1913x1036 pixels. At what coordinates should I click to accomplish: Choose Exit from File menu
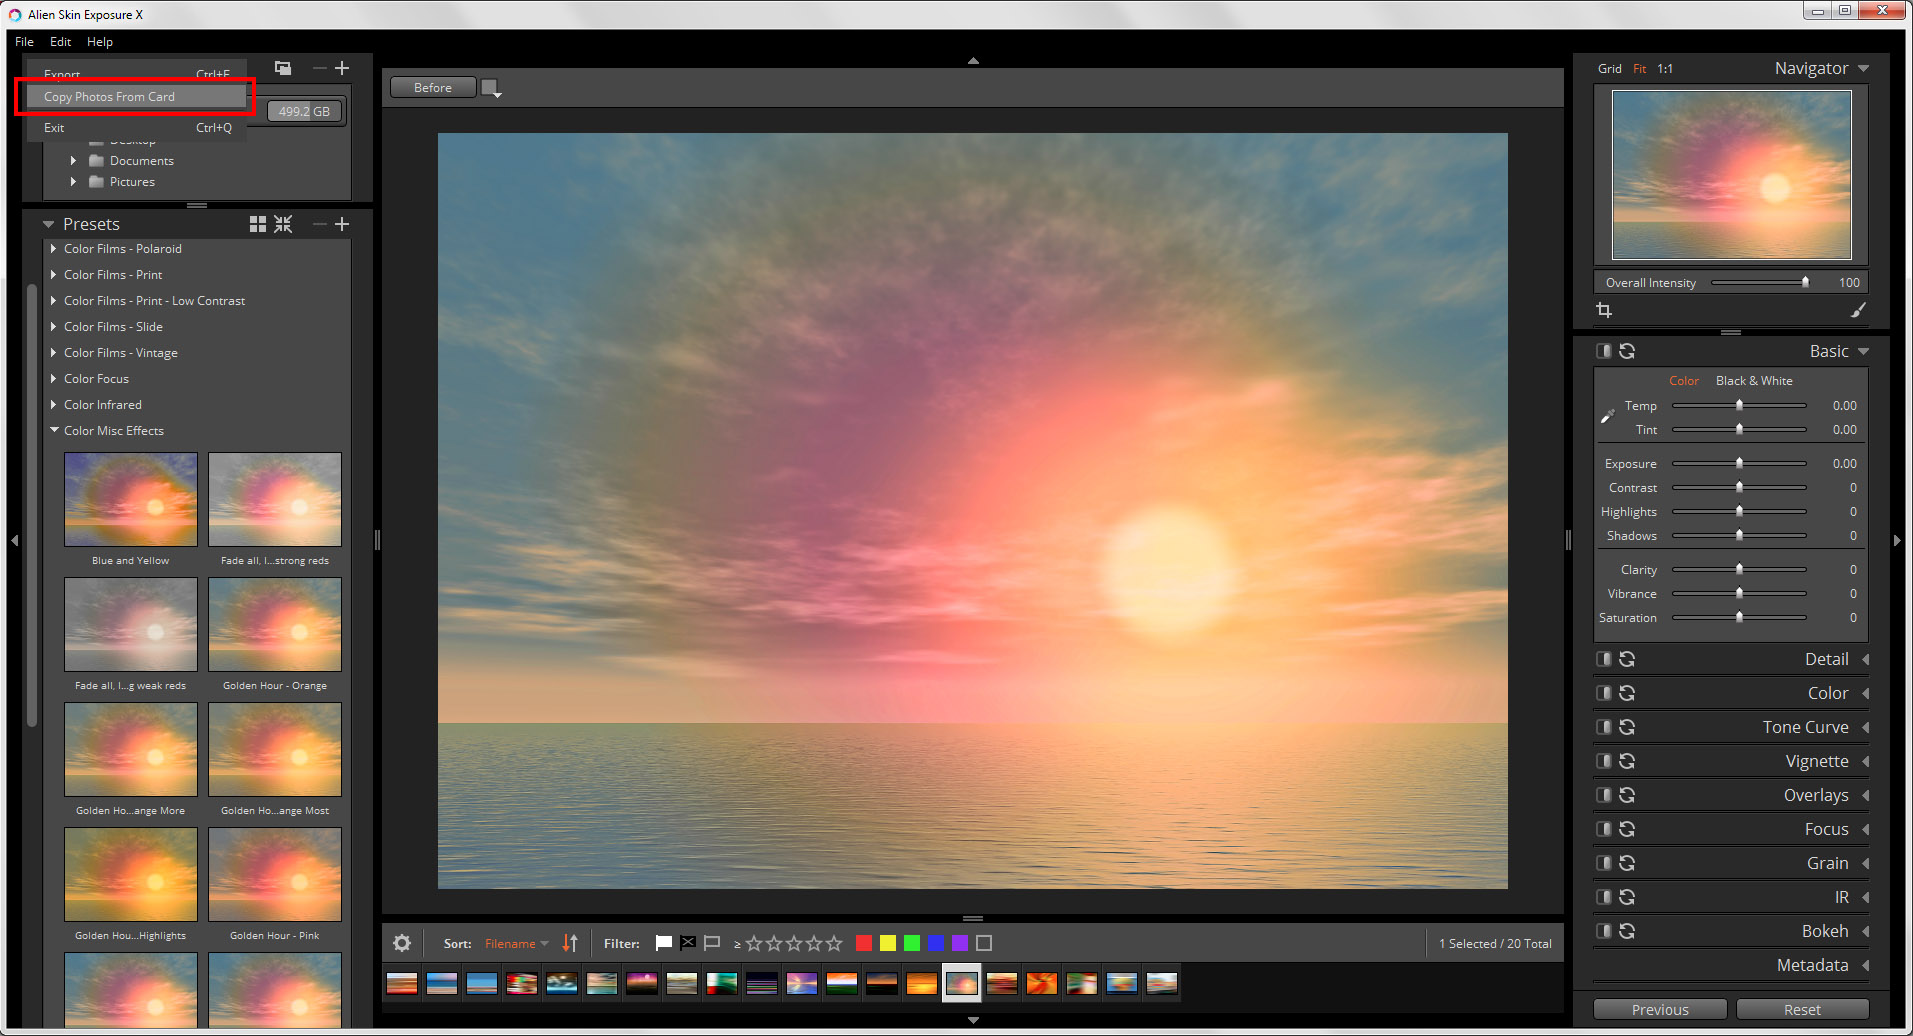pos(135,128)
